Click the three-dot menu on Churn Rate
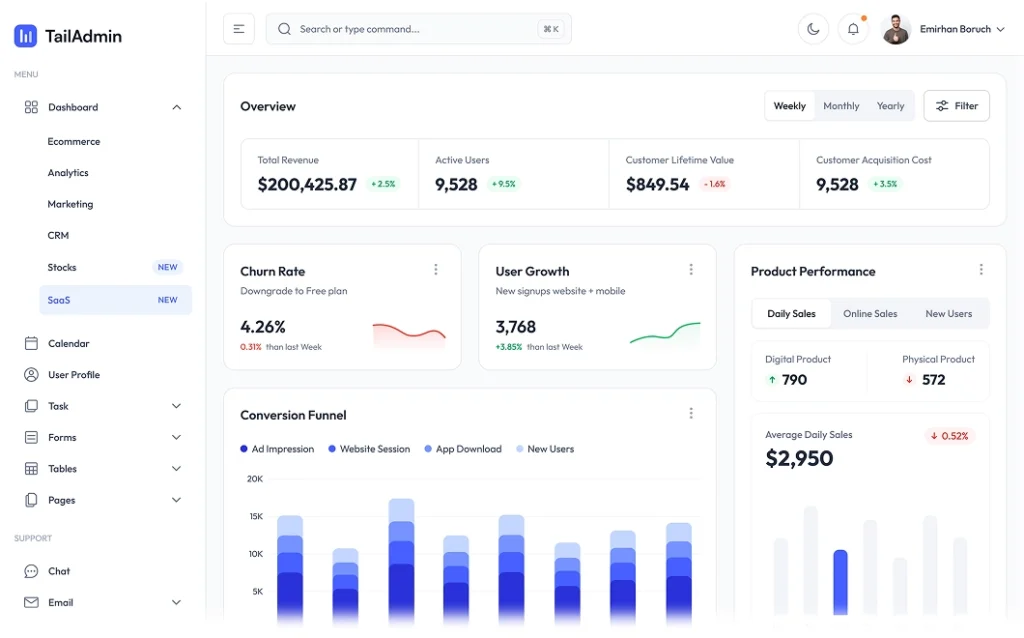Screen dimensions: 1024x638 tap(436, 270)
